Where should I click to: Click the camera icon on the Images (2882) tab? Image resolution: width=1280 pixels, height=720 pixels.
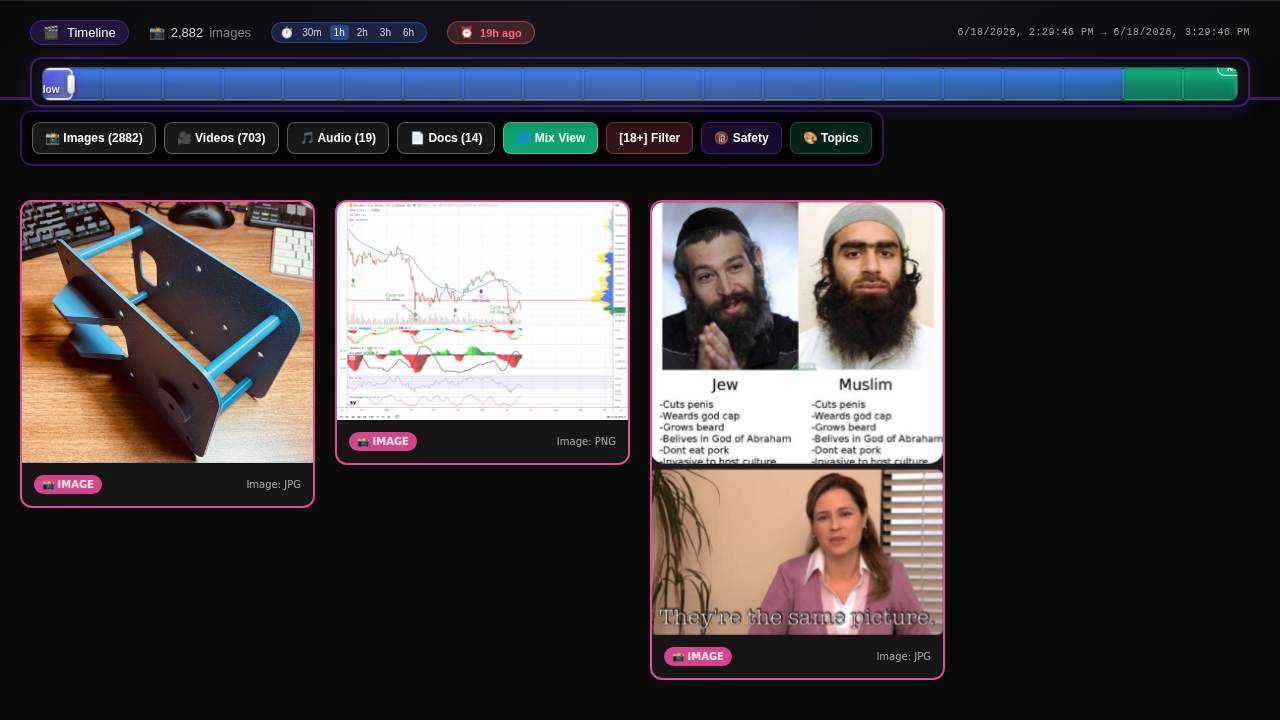52,138
